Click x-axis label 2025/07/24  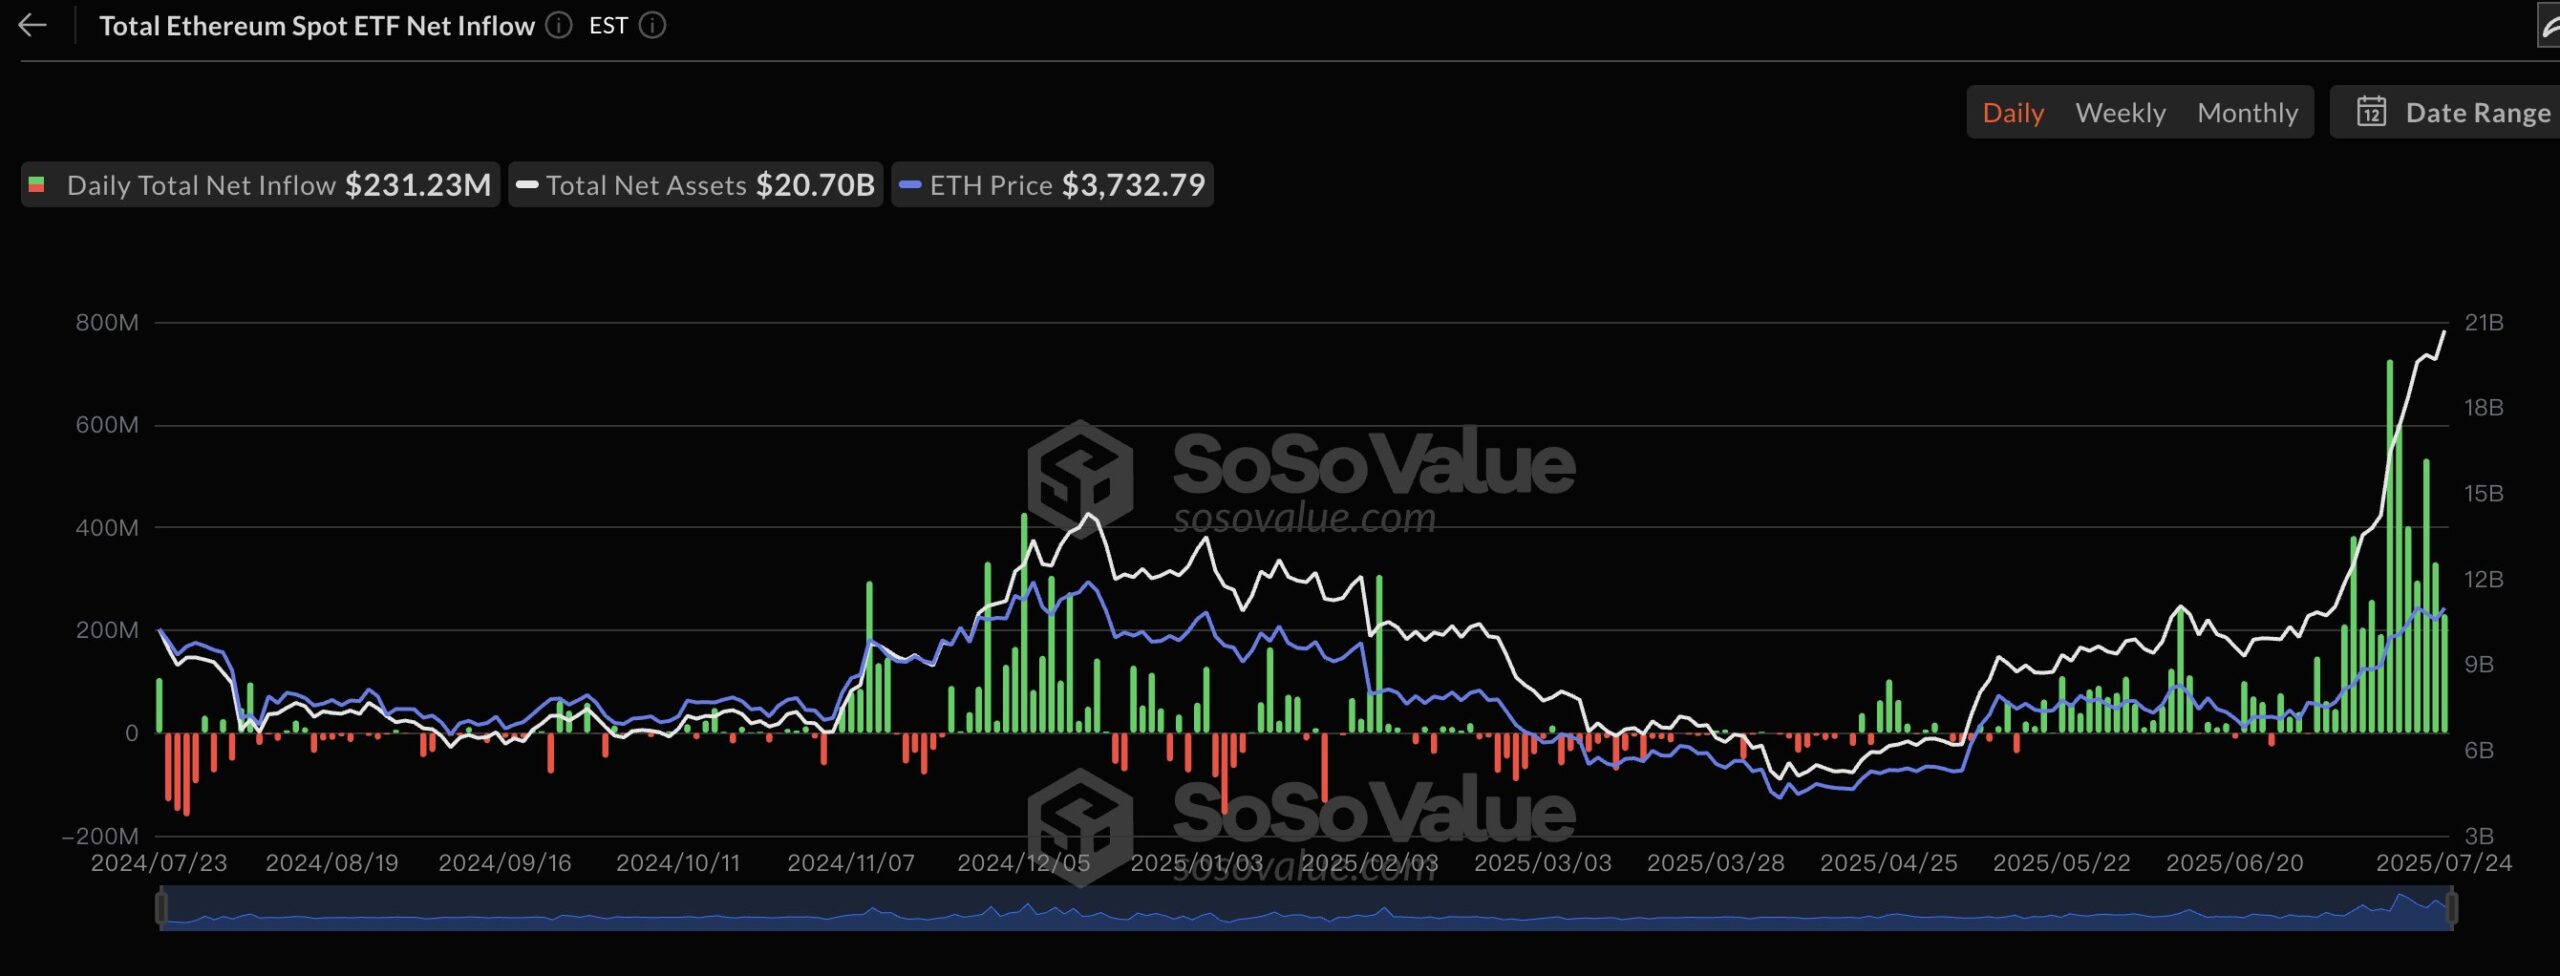pos(2444,863)
